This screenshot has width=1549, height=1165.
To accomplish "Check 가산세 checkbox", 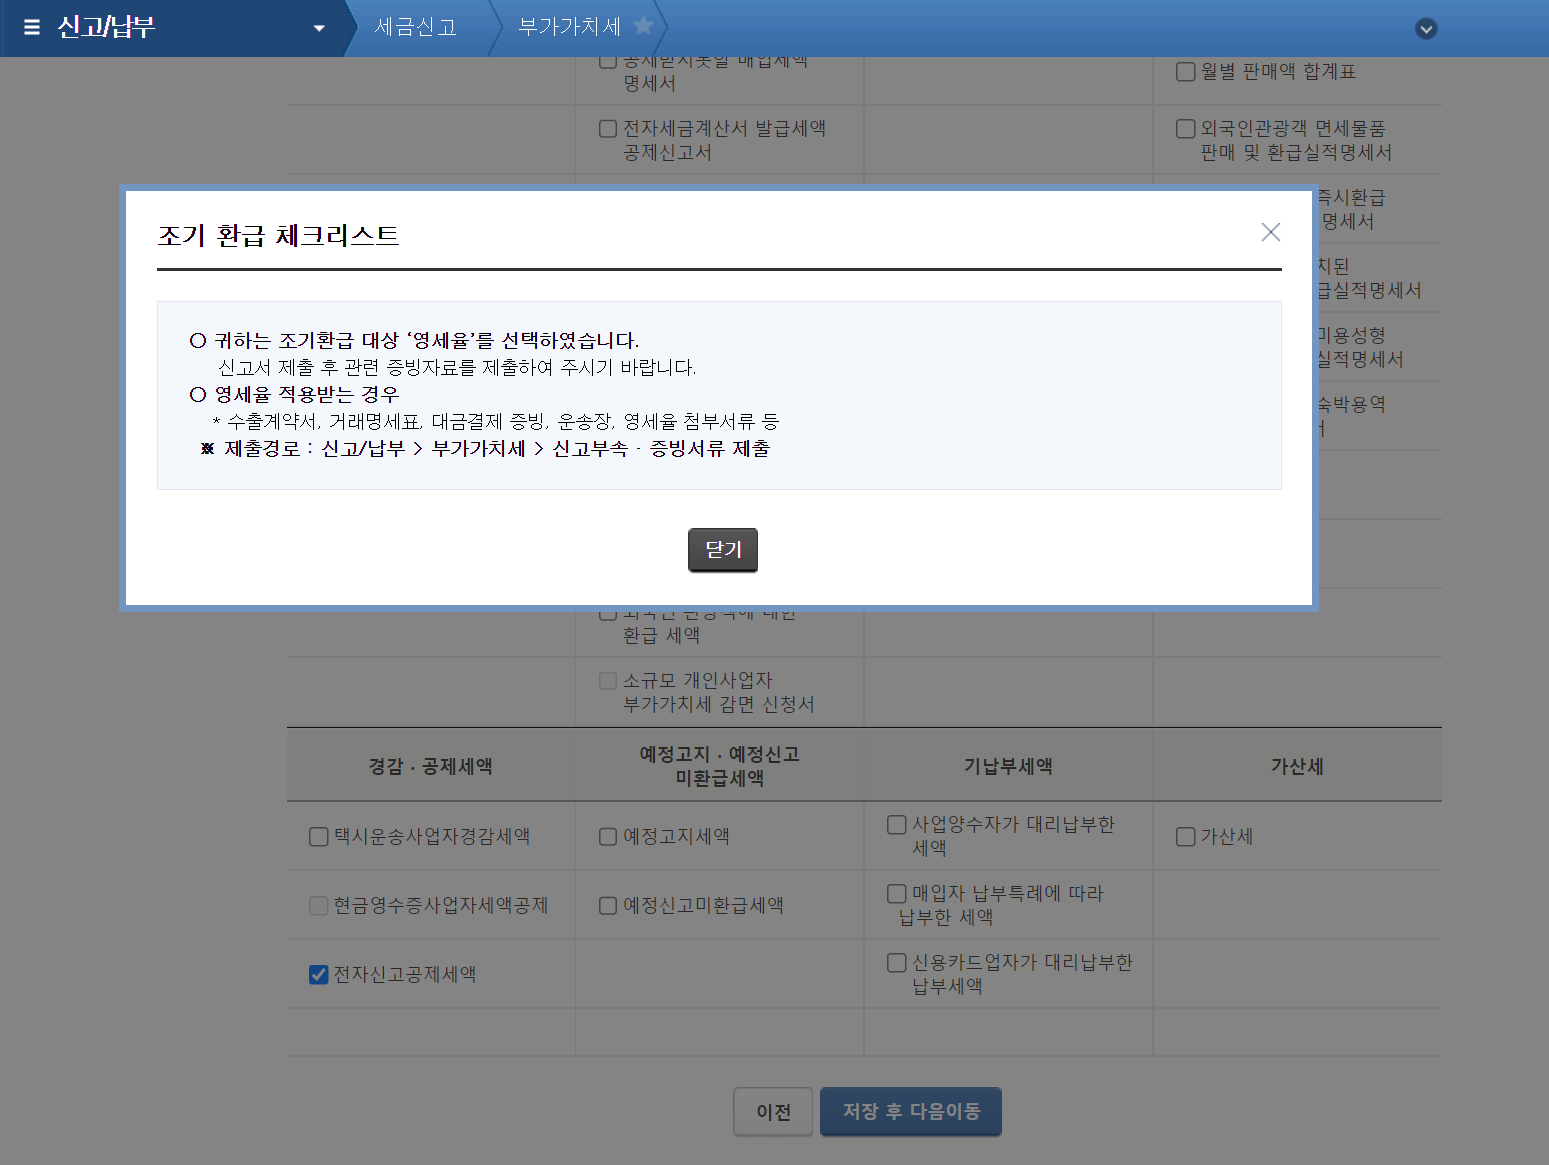I will (x=1186, y=837).
